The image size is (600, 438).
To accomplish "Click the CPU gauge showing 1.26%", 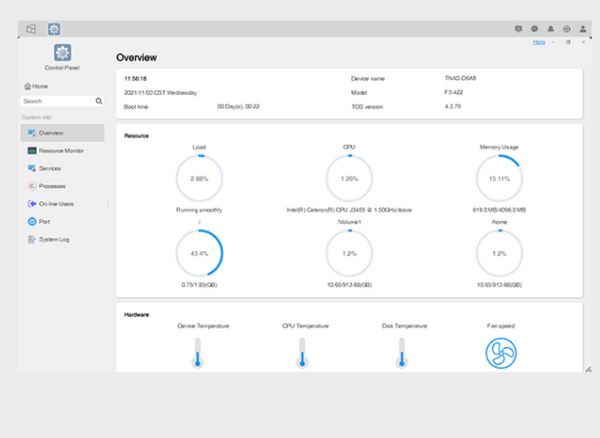I will [349, 178].
